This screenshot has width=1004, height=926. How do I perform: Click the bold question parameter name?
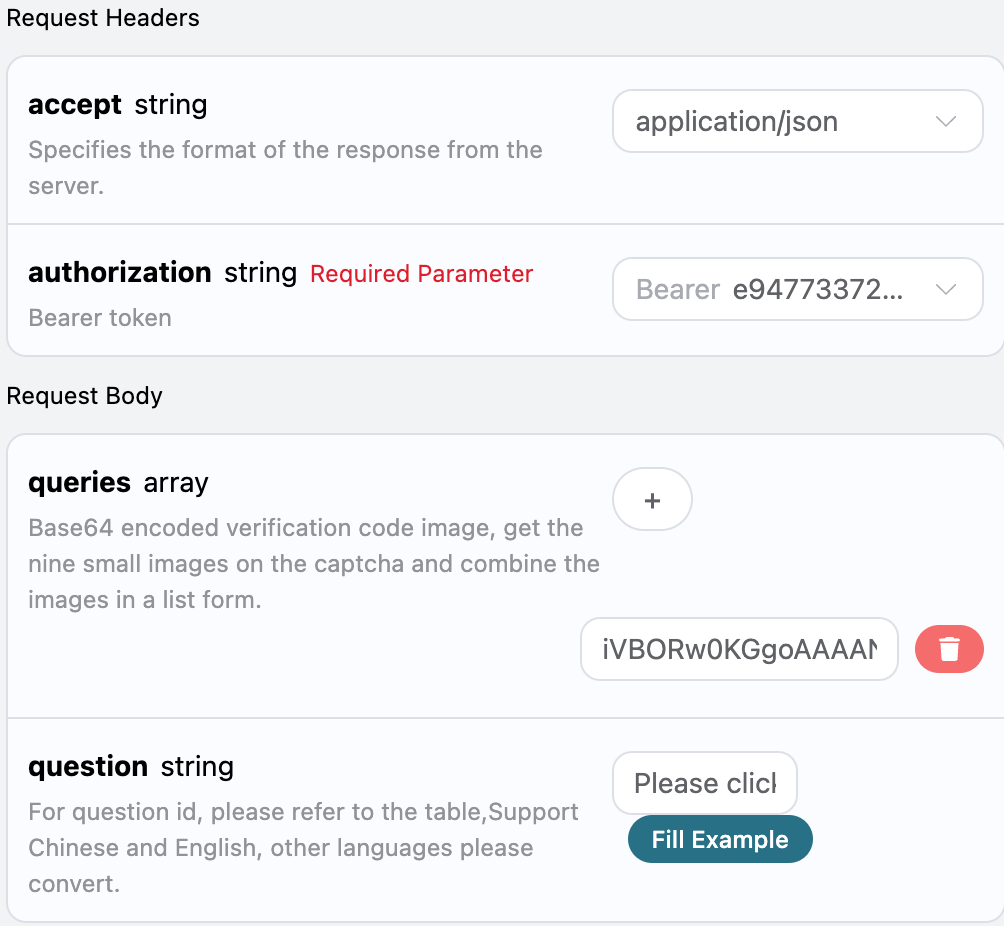[x=88, y=767]
